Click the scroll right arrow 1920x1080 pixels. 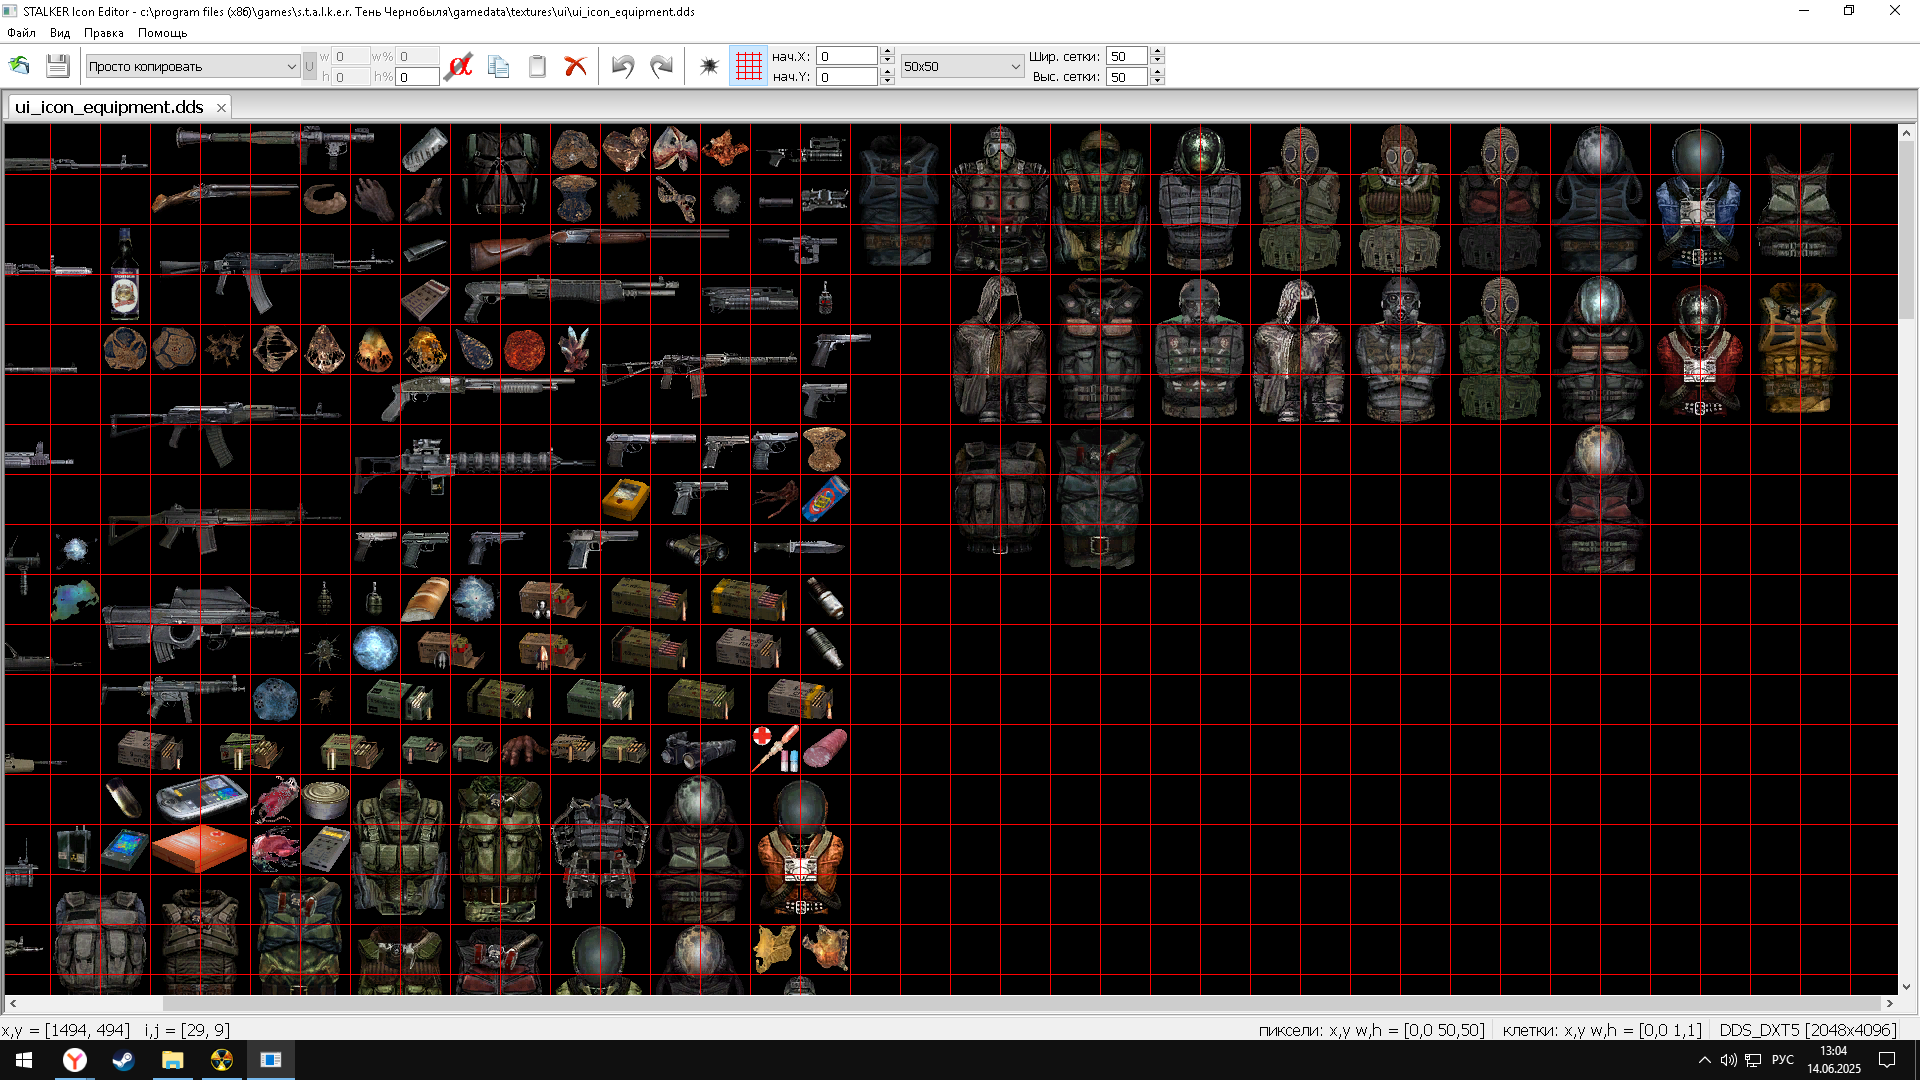1890,1003
